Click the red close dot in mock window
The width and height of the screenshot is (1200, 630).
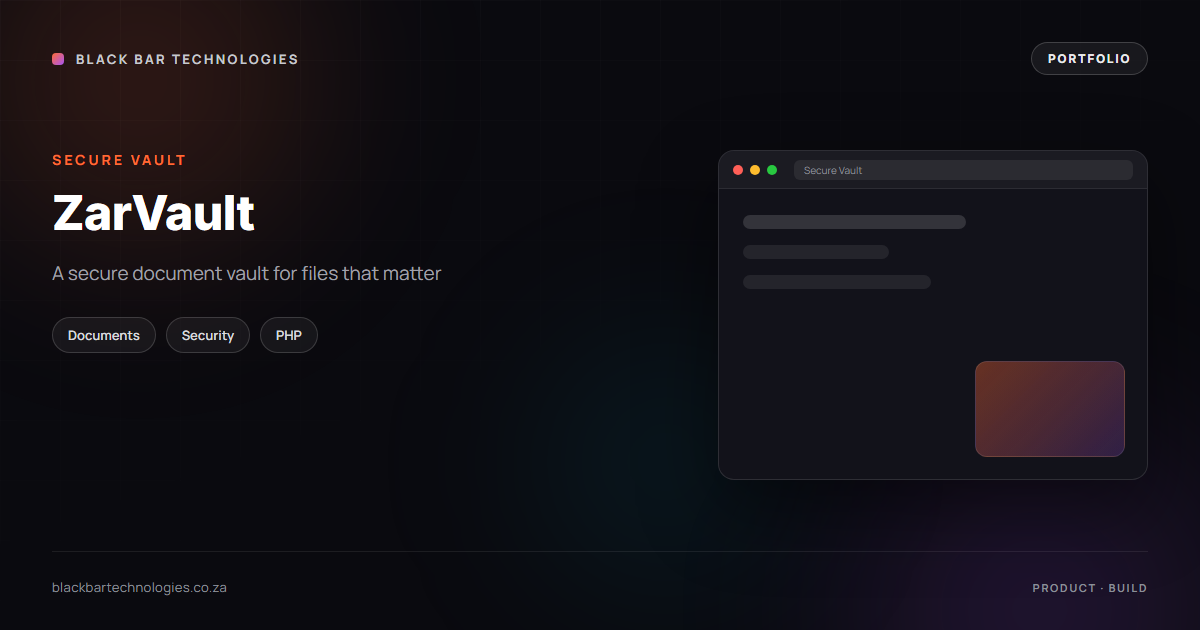(738, 170)
